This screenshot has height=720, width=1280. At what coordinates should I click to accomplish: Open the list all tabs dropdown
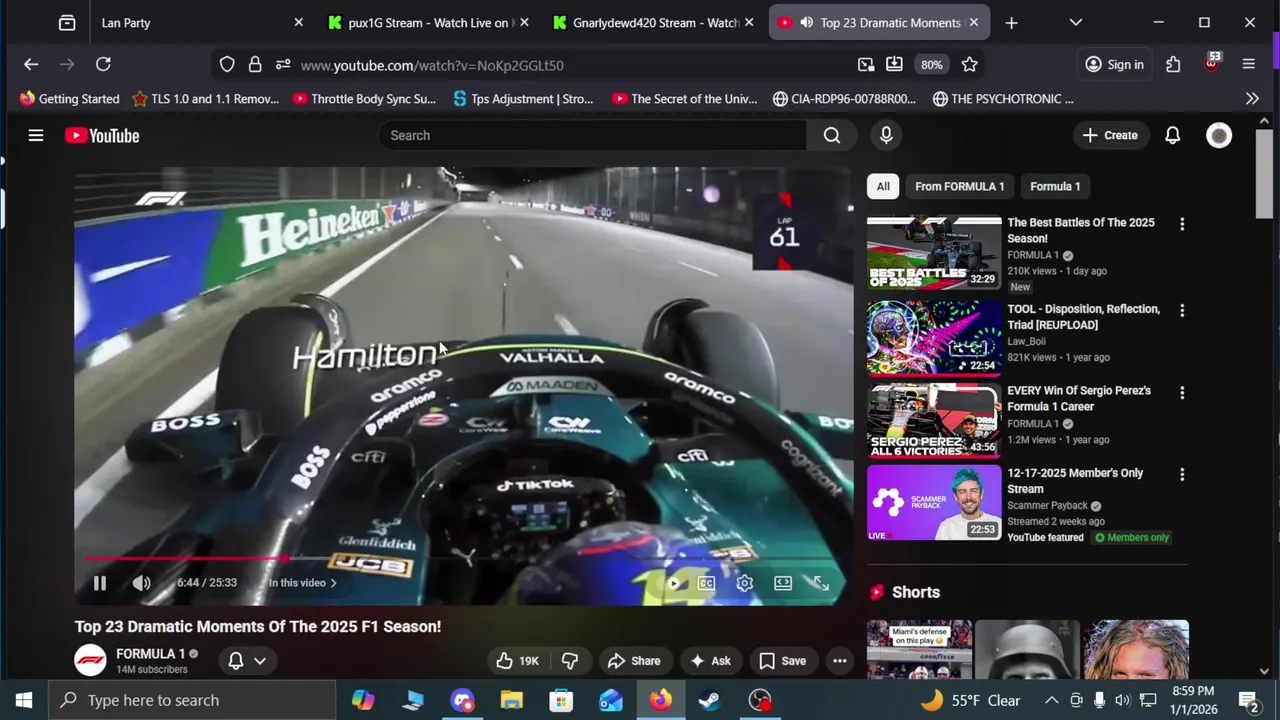[1076, 22]
